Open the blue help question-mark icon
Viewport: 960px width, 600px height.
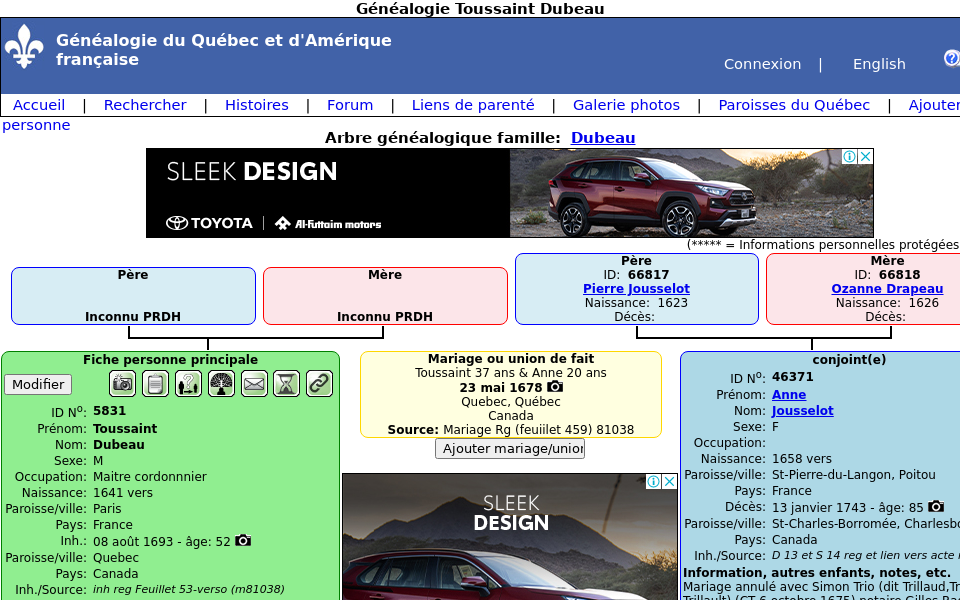point(951,58)
